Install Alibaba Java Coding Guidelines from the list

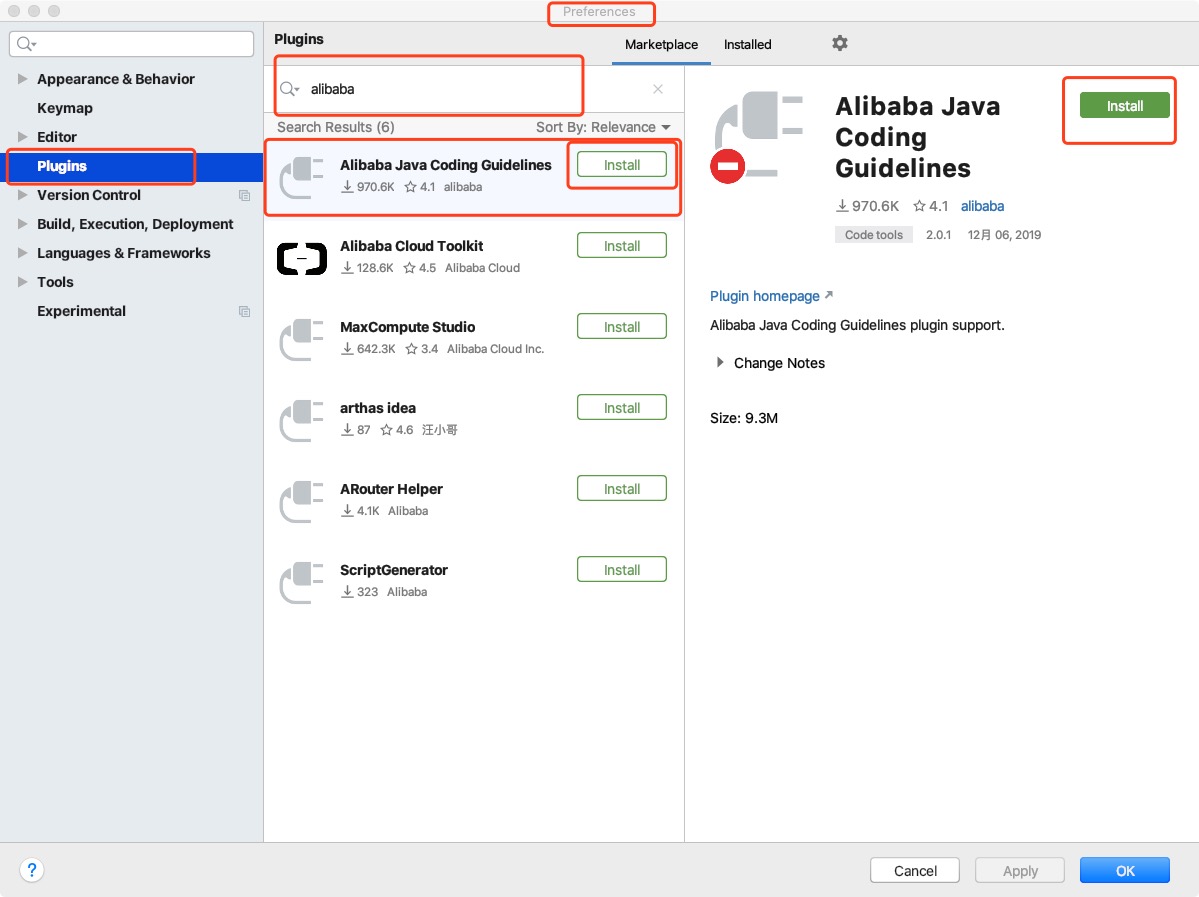click(622, 164)
